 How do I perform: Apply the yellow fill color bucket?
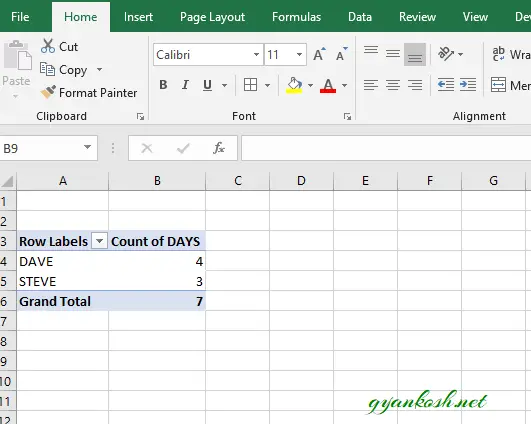(294, 85)
